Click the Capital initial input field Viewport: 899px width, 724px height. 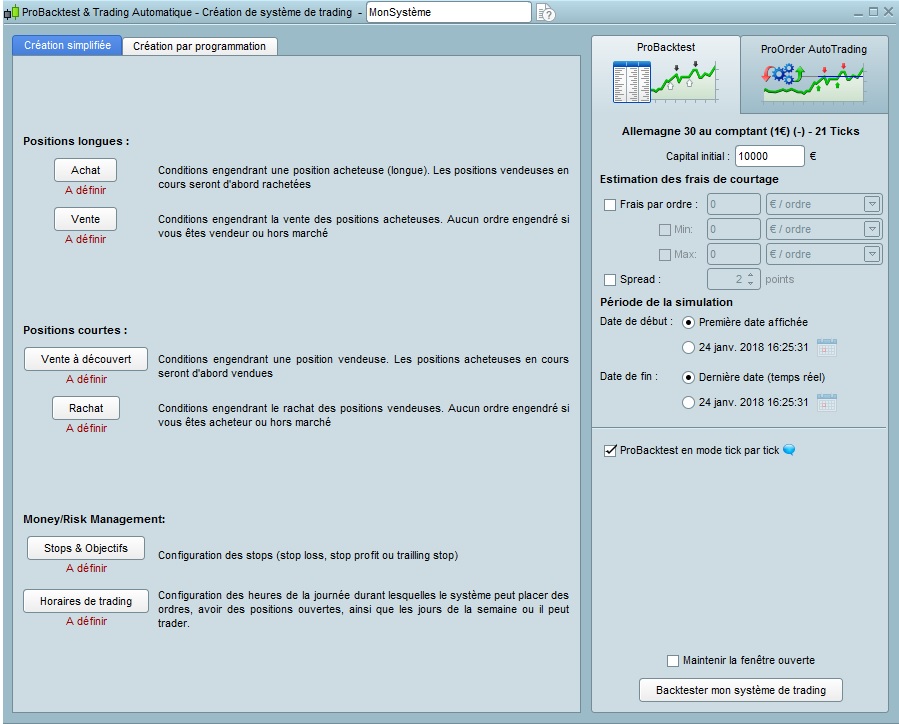[x=770, y=156]
